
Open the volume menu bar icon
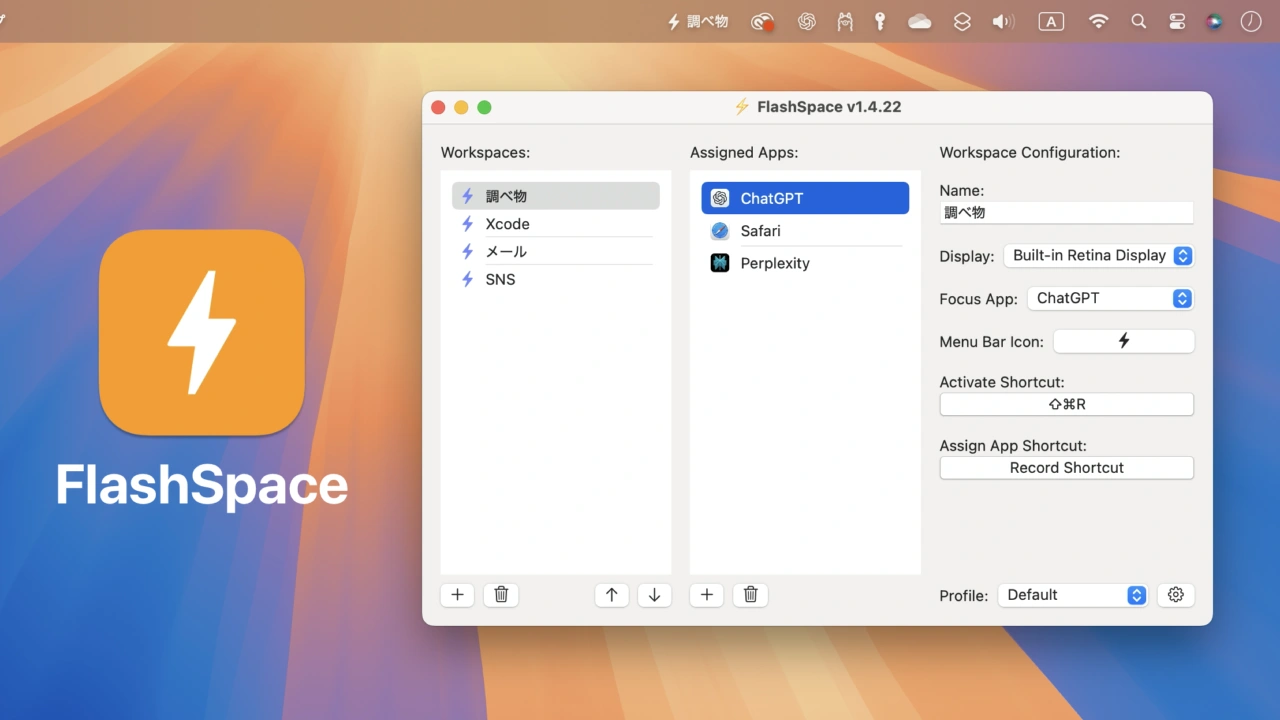1003,21
